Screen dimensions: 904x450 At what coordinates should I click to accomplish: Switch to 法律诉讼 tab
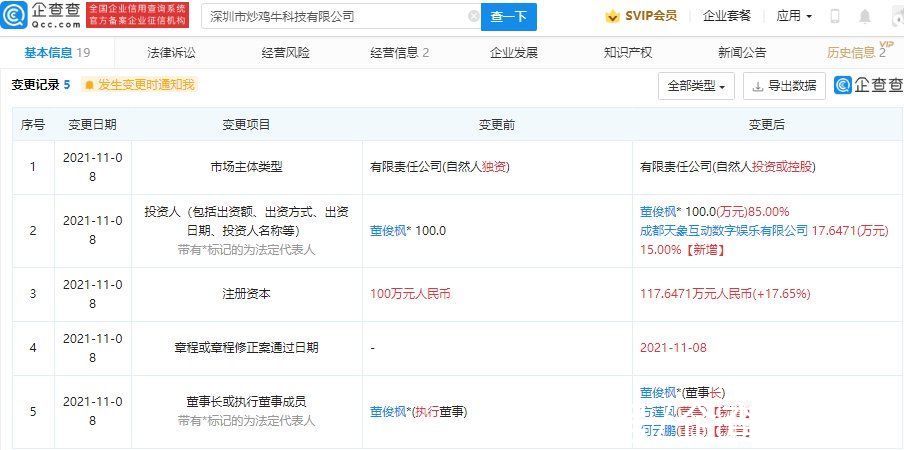pyautogui.click(x=171, y=53)
